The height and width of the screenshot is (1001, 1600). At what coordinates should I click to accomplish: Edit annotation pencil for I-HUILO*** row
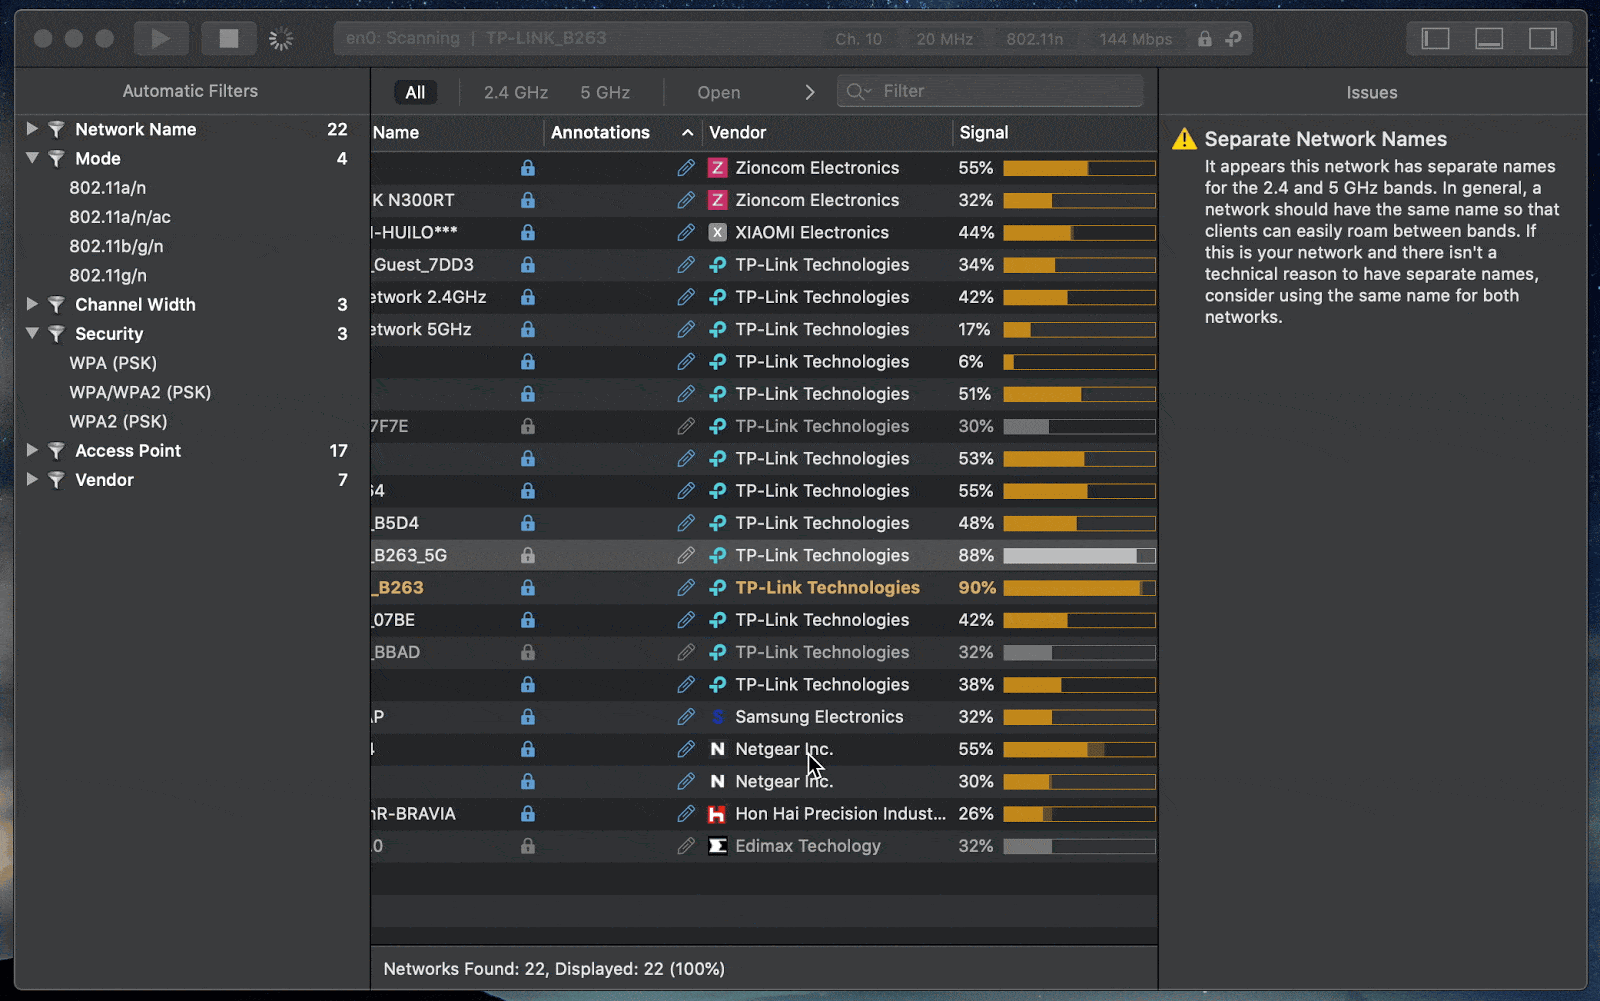tap(686, 232)
